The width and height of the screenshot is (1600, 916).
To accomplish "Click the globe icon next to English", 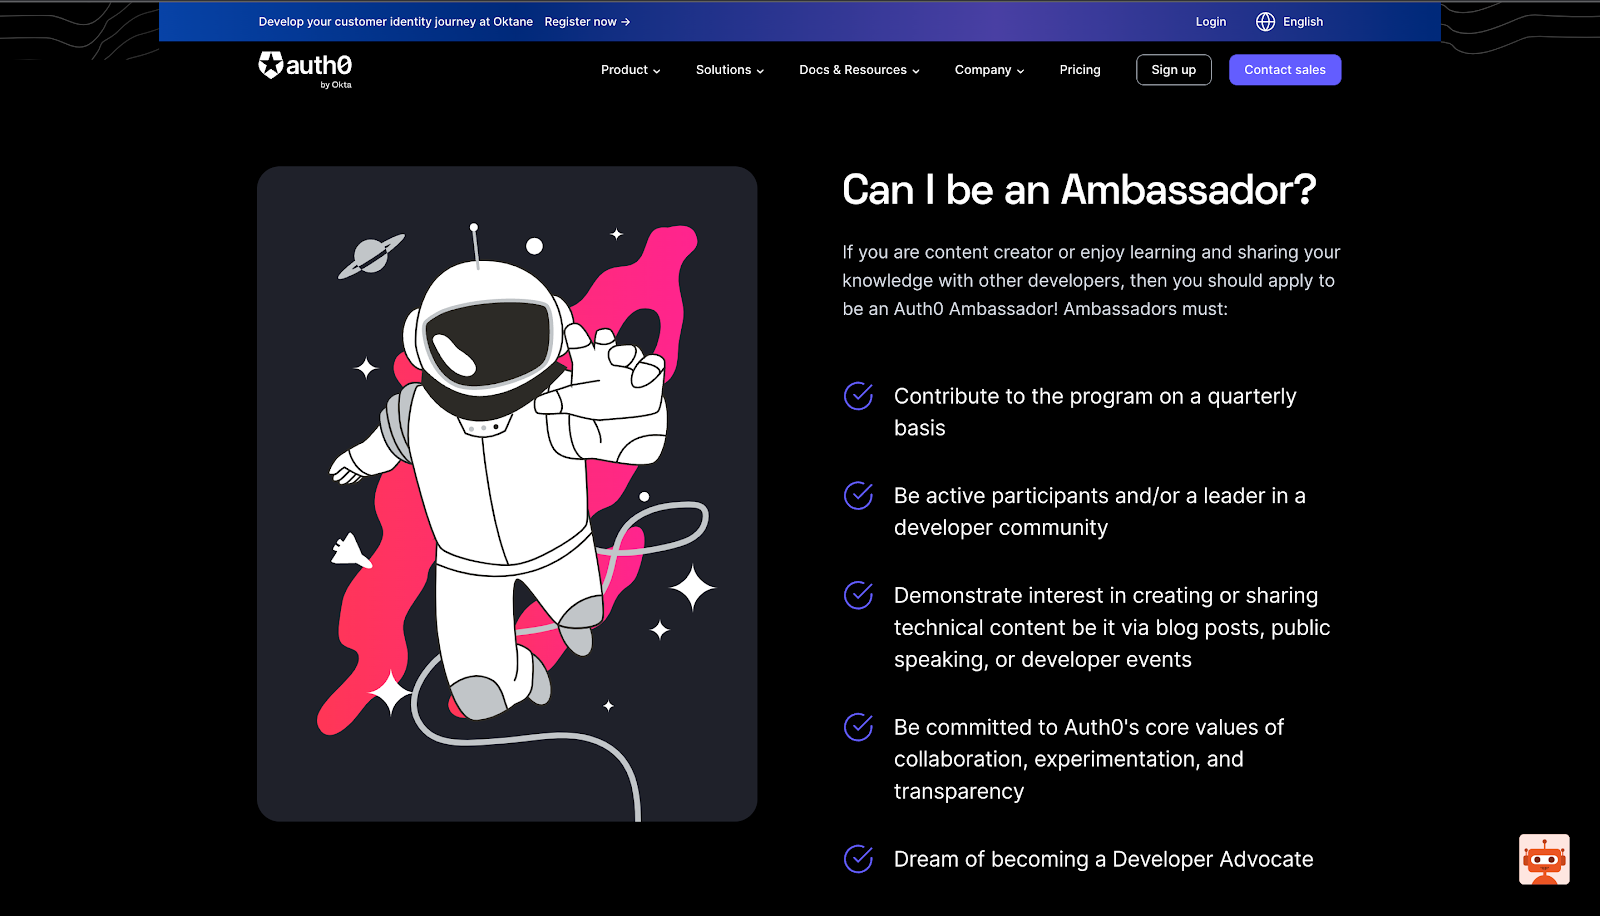I will click(1264, 21).
